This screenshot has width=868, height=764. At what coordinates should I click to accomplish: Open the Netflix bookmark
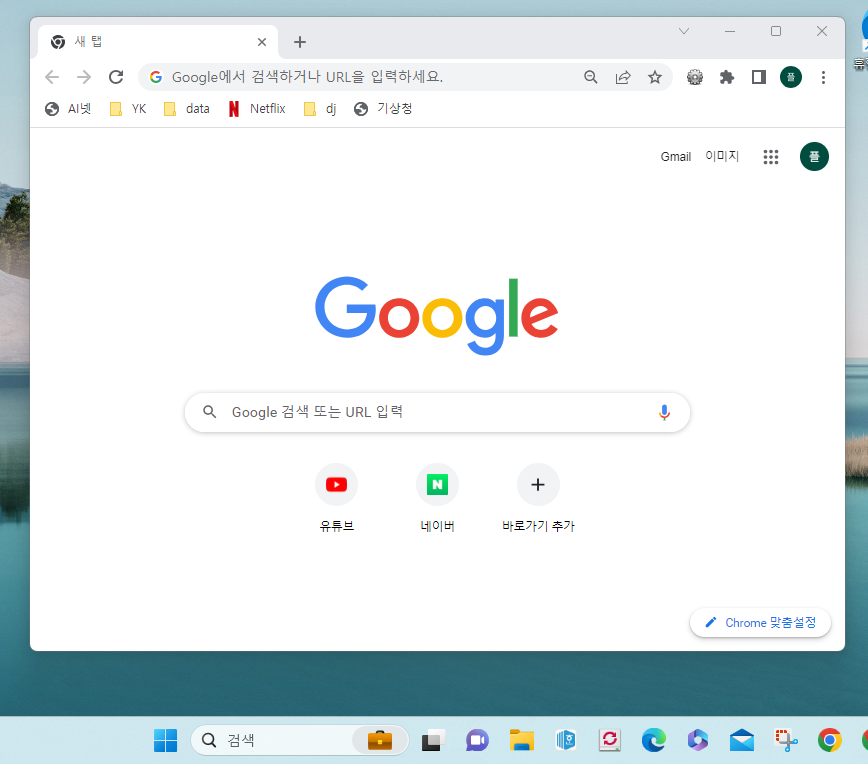pos(257,109)
